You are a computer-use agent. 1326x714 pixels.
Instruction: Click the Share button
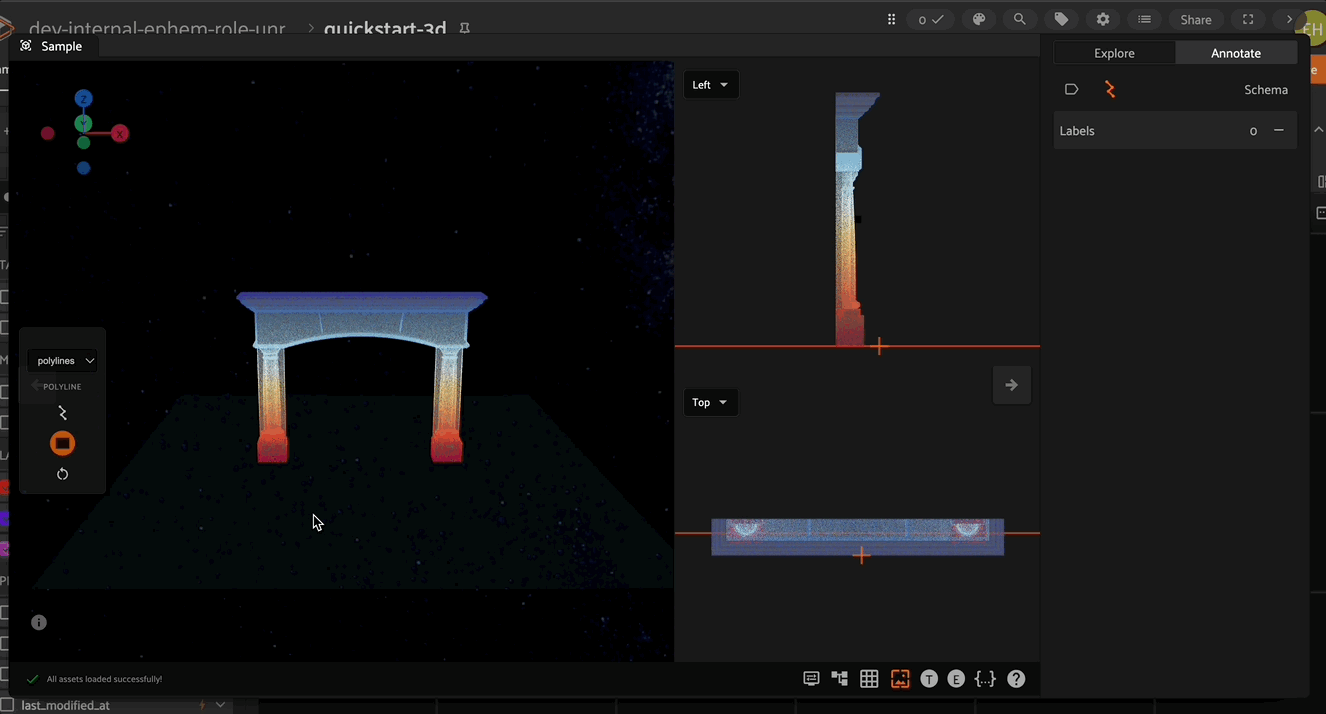click(1196, 20)
